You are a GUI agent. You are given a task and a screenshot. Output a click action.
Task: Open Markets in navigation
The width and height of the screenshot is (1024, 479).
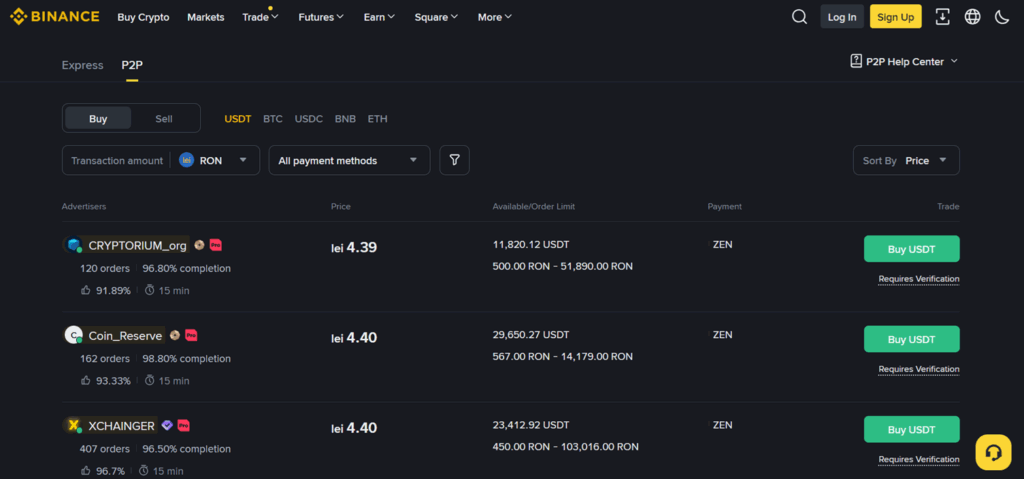pos(206,17)
